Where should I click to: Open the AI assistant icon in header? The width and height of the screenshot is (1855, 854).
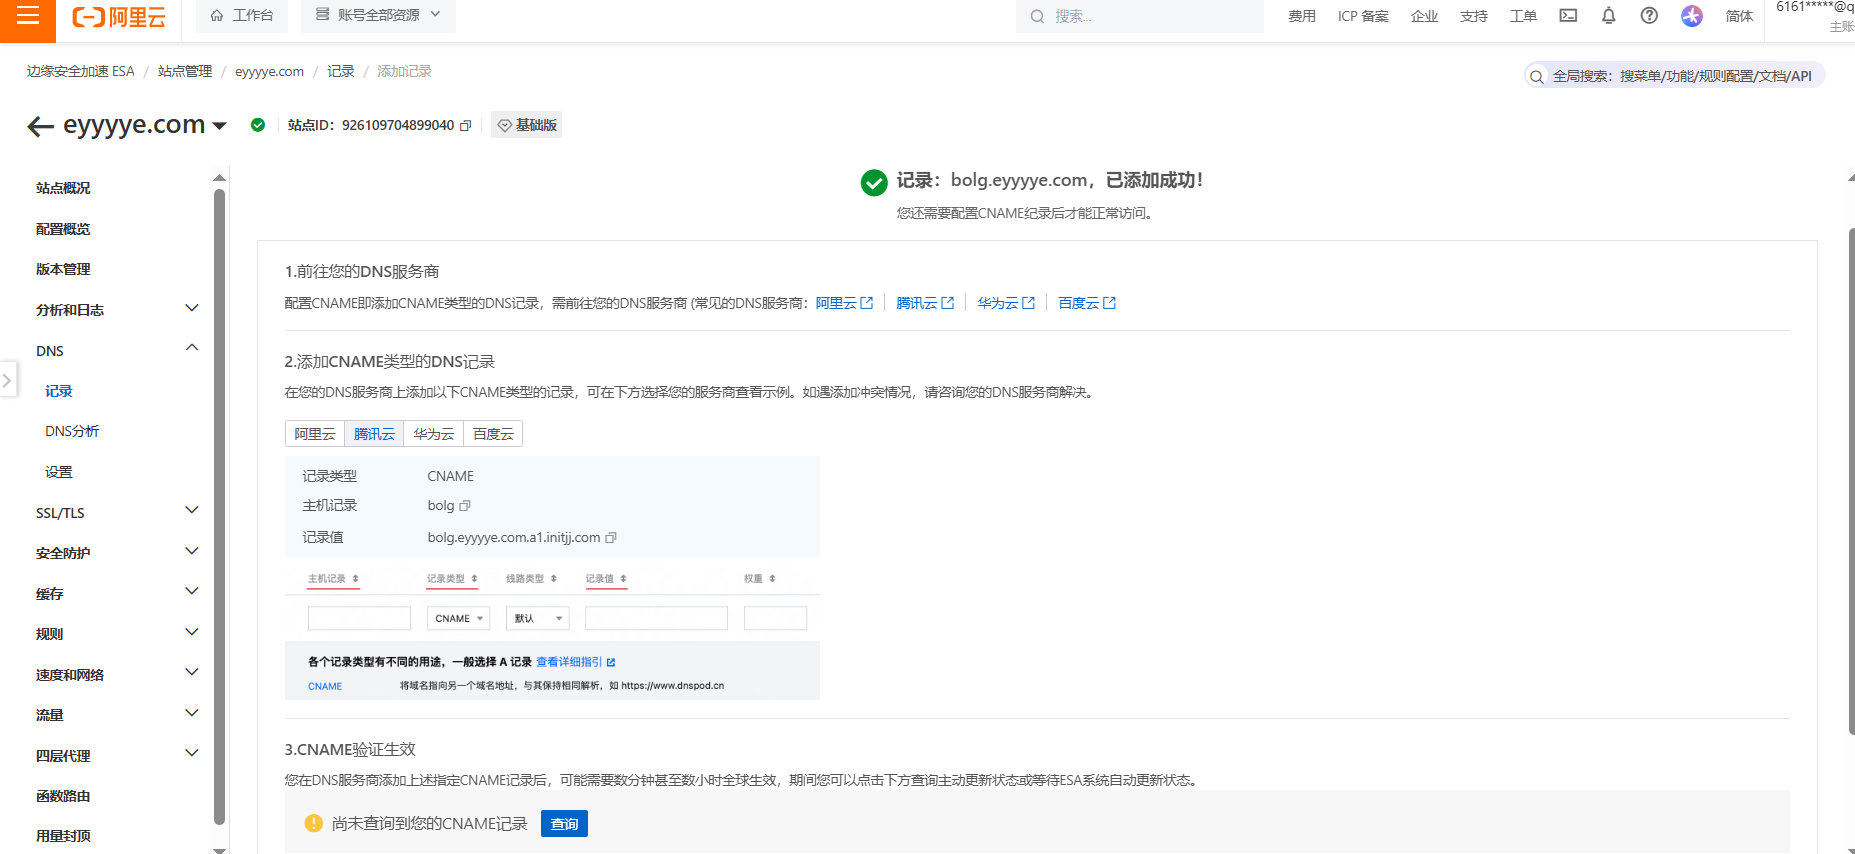[1691, 16]
